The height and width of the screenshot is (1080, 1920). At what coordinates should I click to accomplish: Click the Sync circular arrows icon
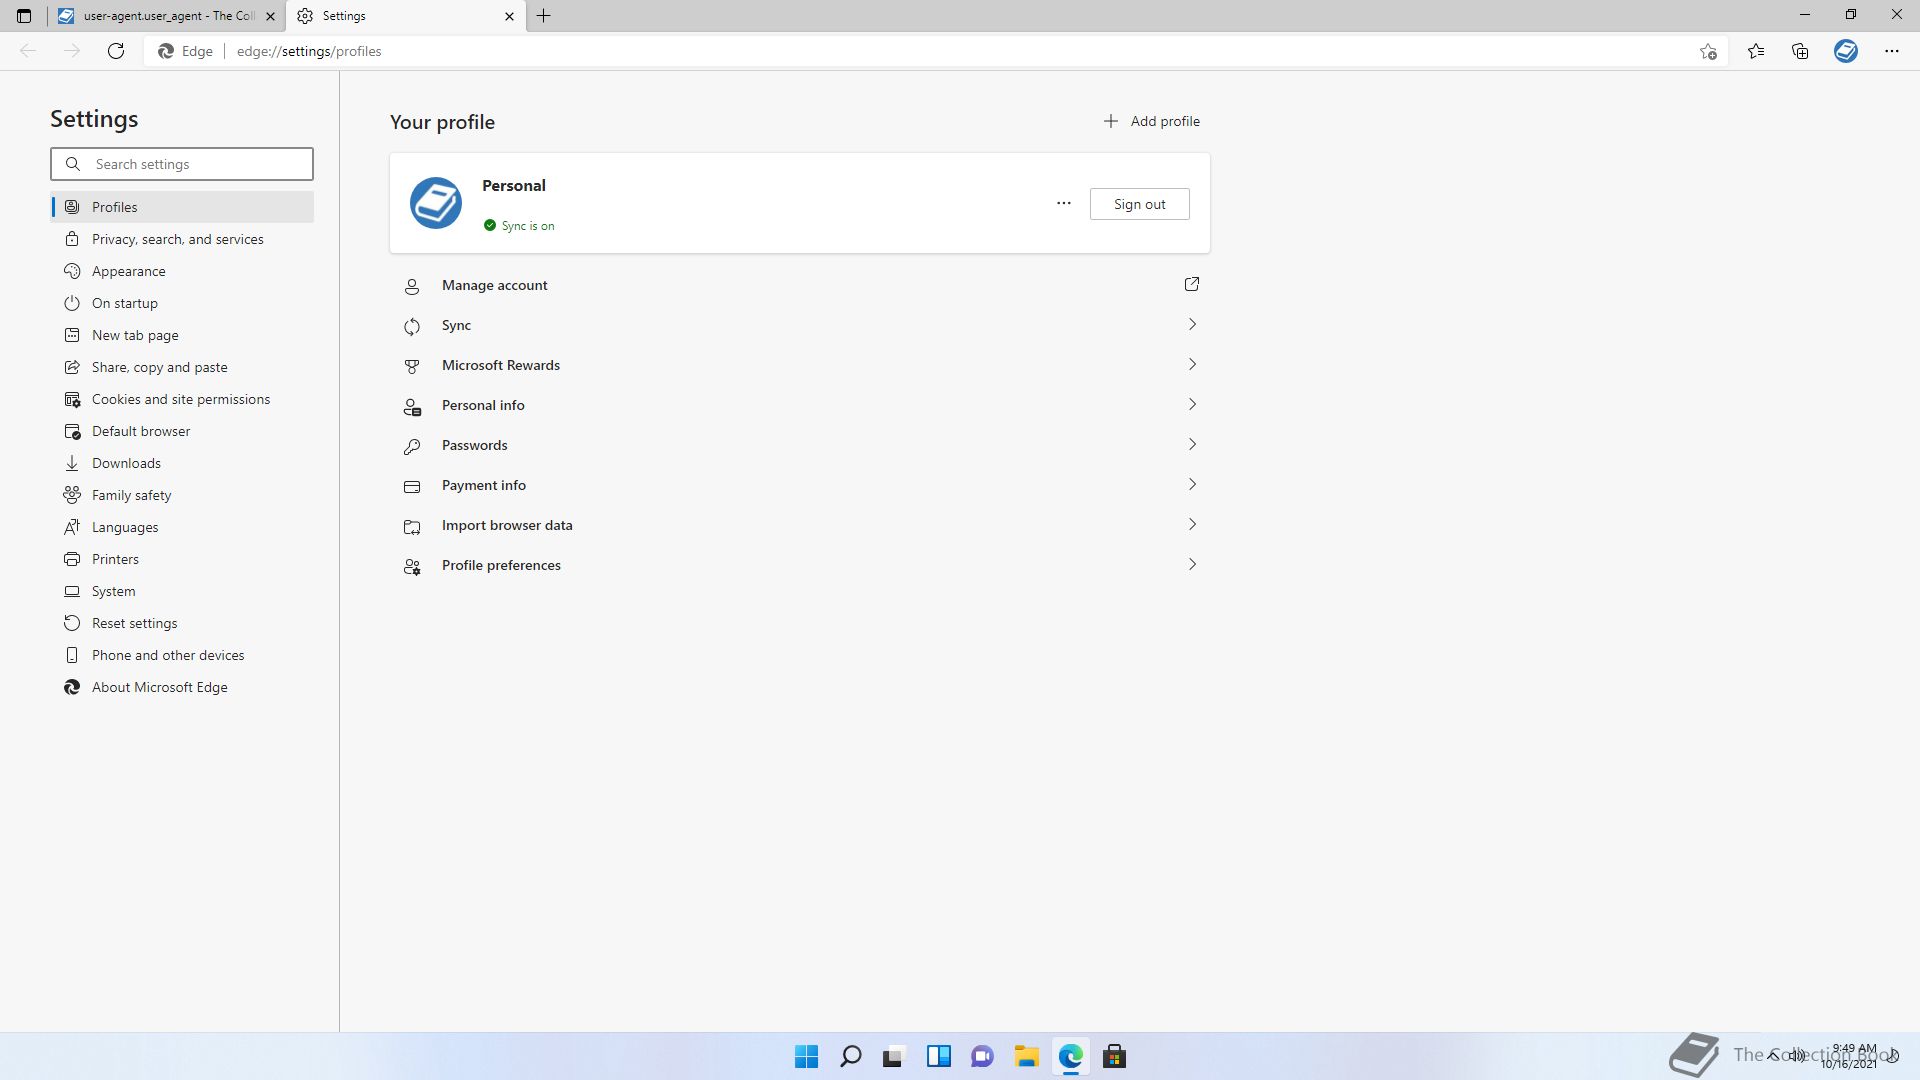[412, 327]
